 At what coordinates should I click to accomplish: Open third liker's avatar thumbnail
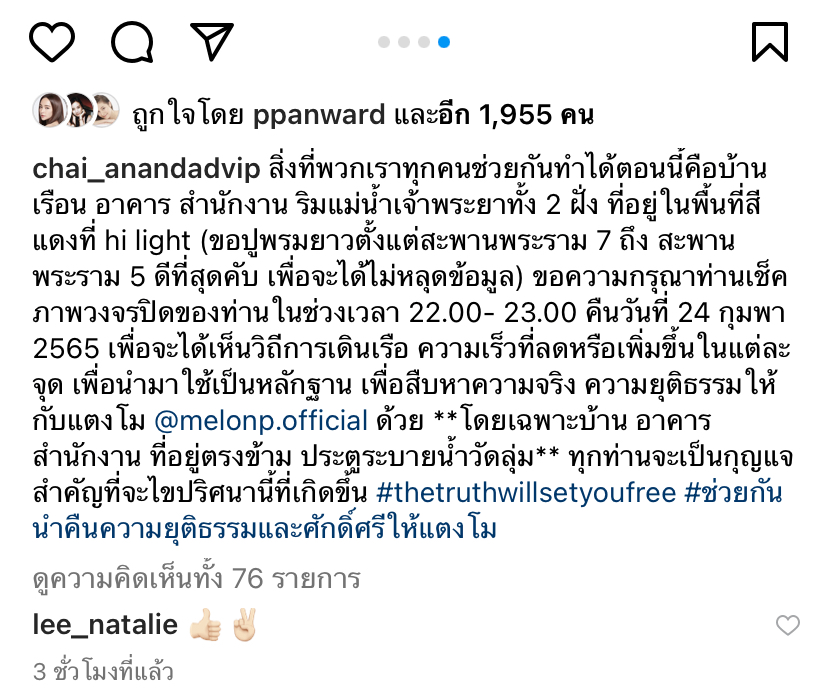pos(105,110)
